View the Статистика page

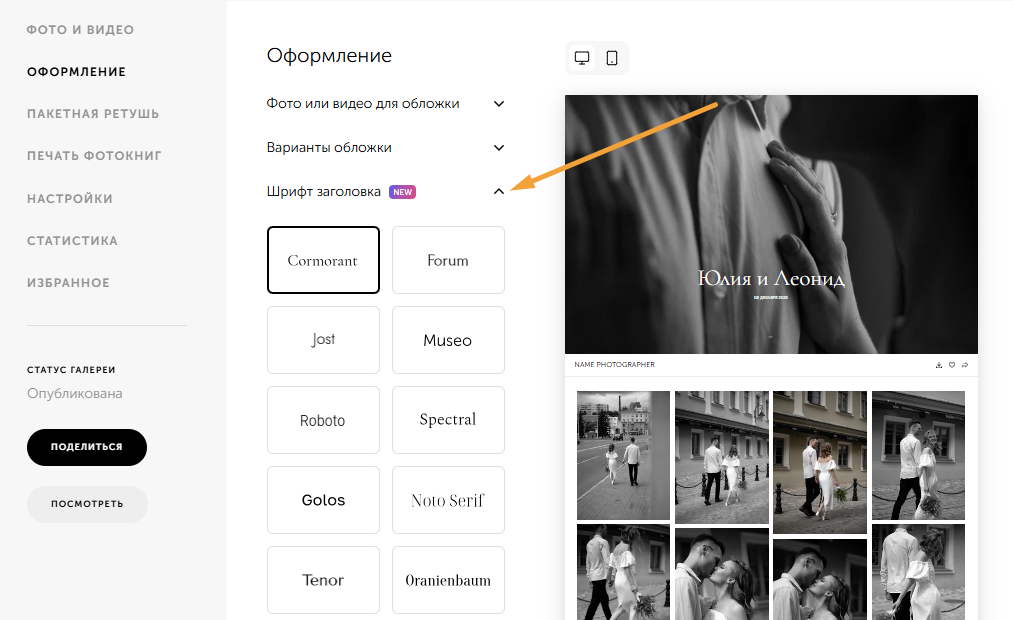click(x=72, y=241)
